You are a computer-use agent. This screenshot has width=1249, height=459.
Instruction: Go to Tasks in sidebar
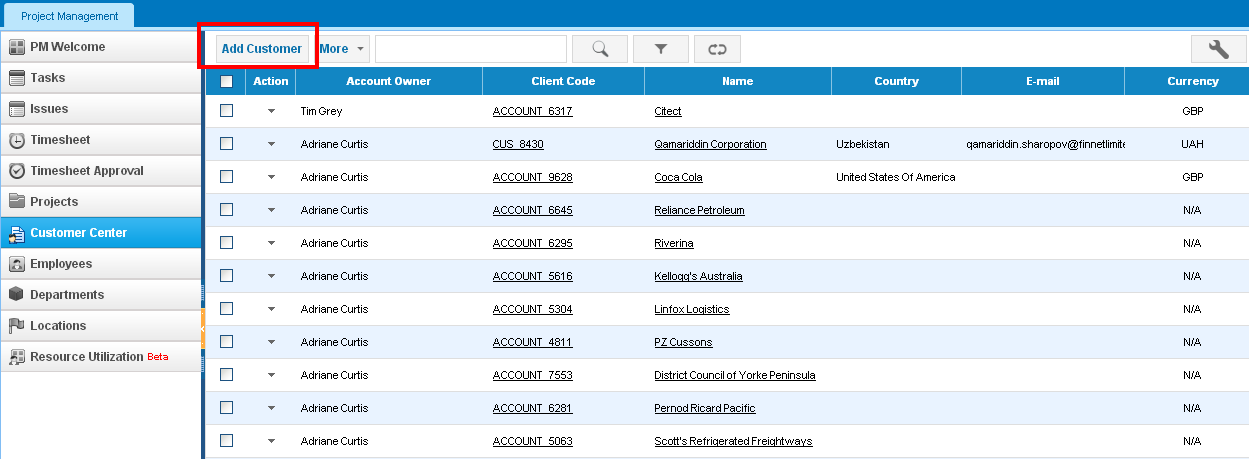[x=101, y=78]
